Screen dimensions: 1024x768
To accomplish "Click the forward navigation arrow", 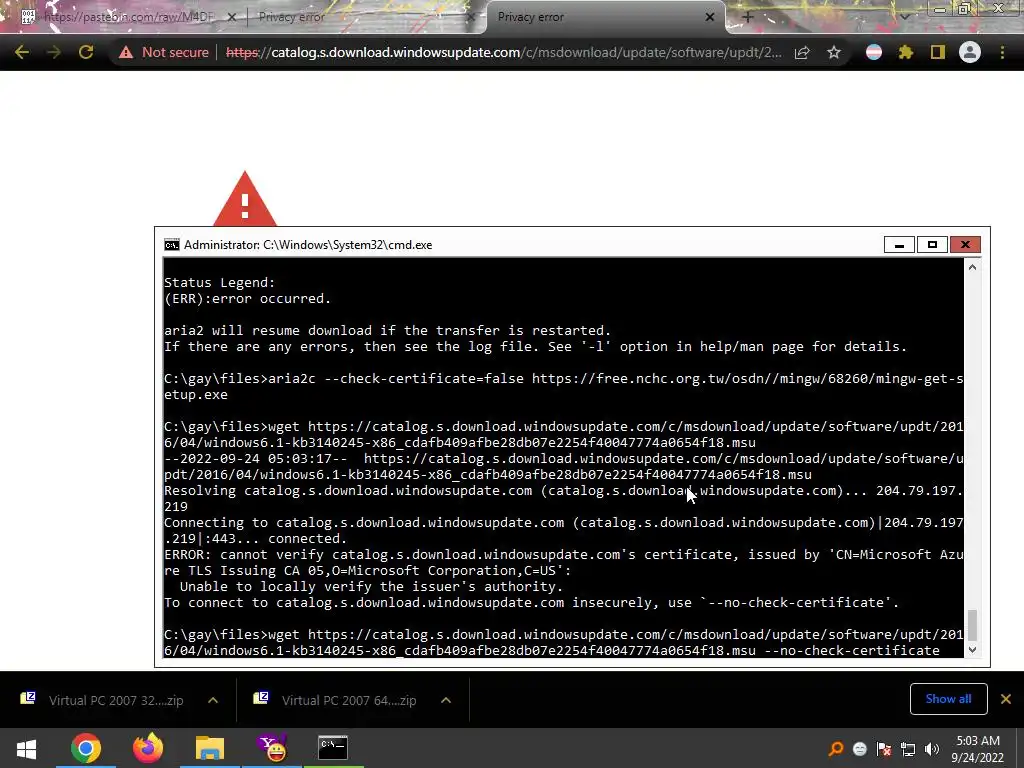I will click(54, 52).
